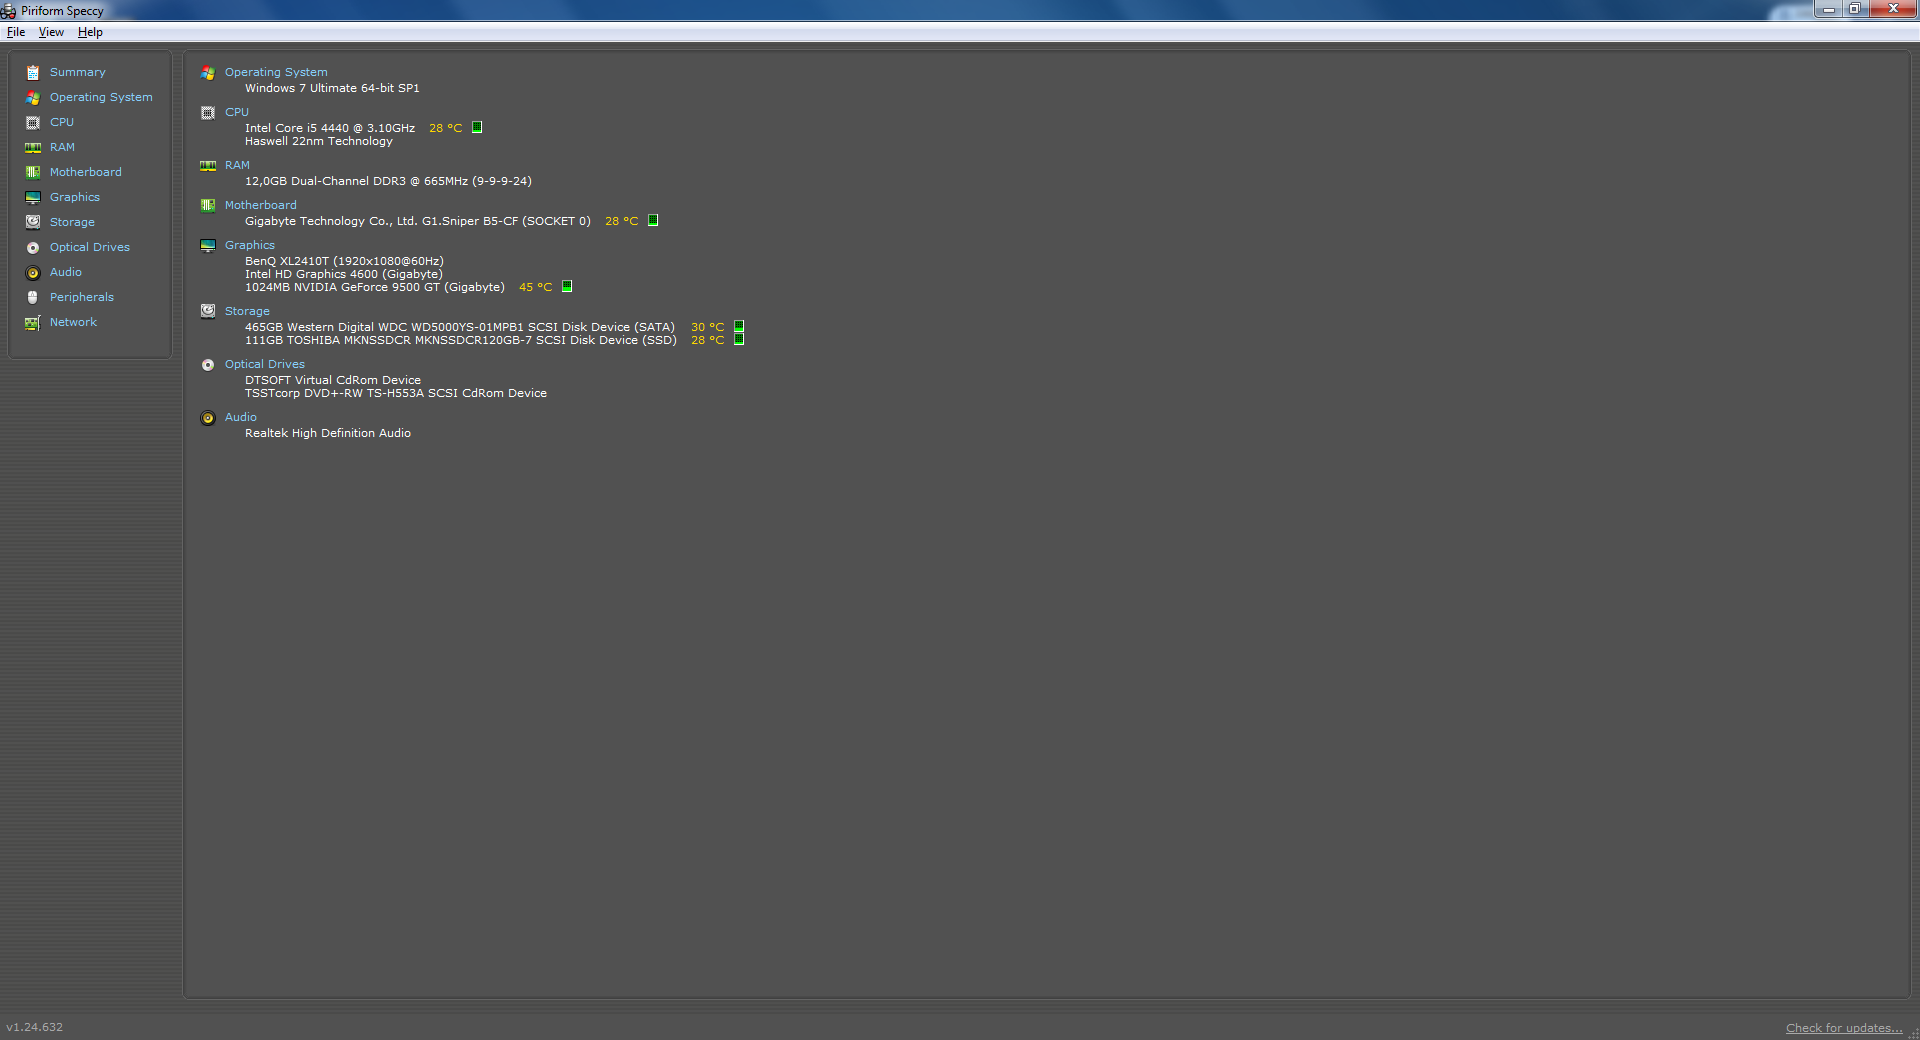
Task: Open the View menu
Action: pyautogui.click(x=51, y=32)
